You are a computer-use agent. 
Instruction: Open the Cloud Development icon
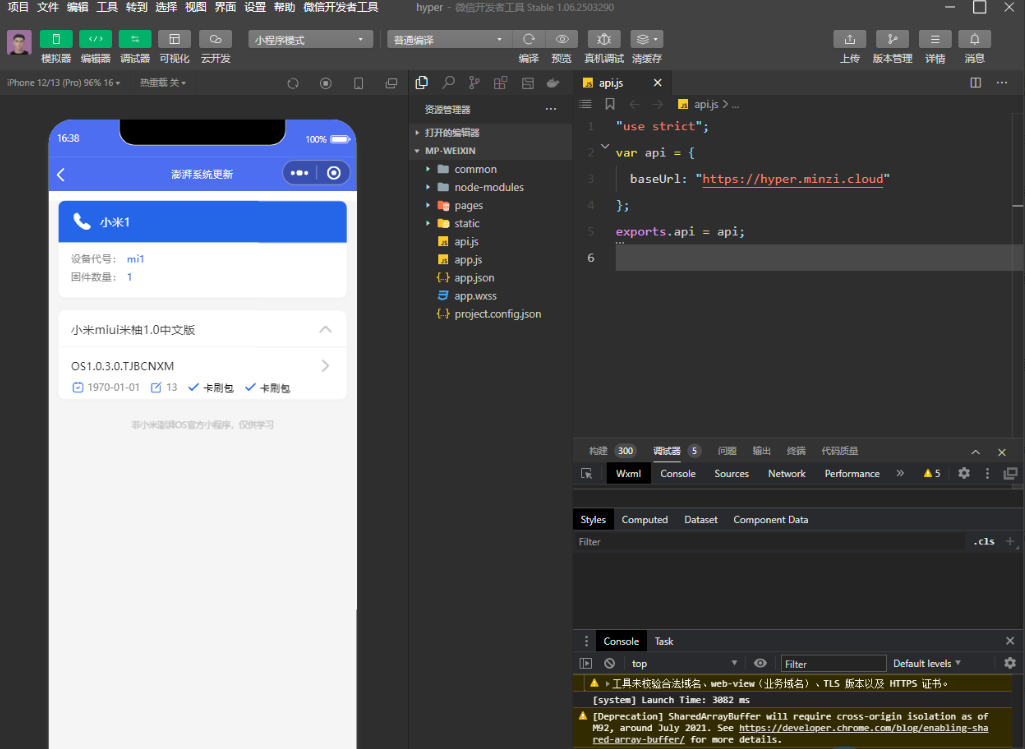[215, 39]
